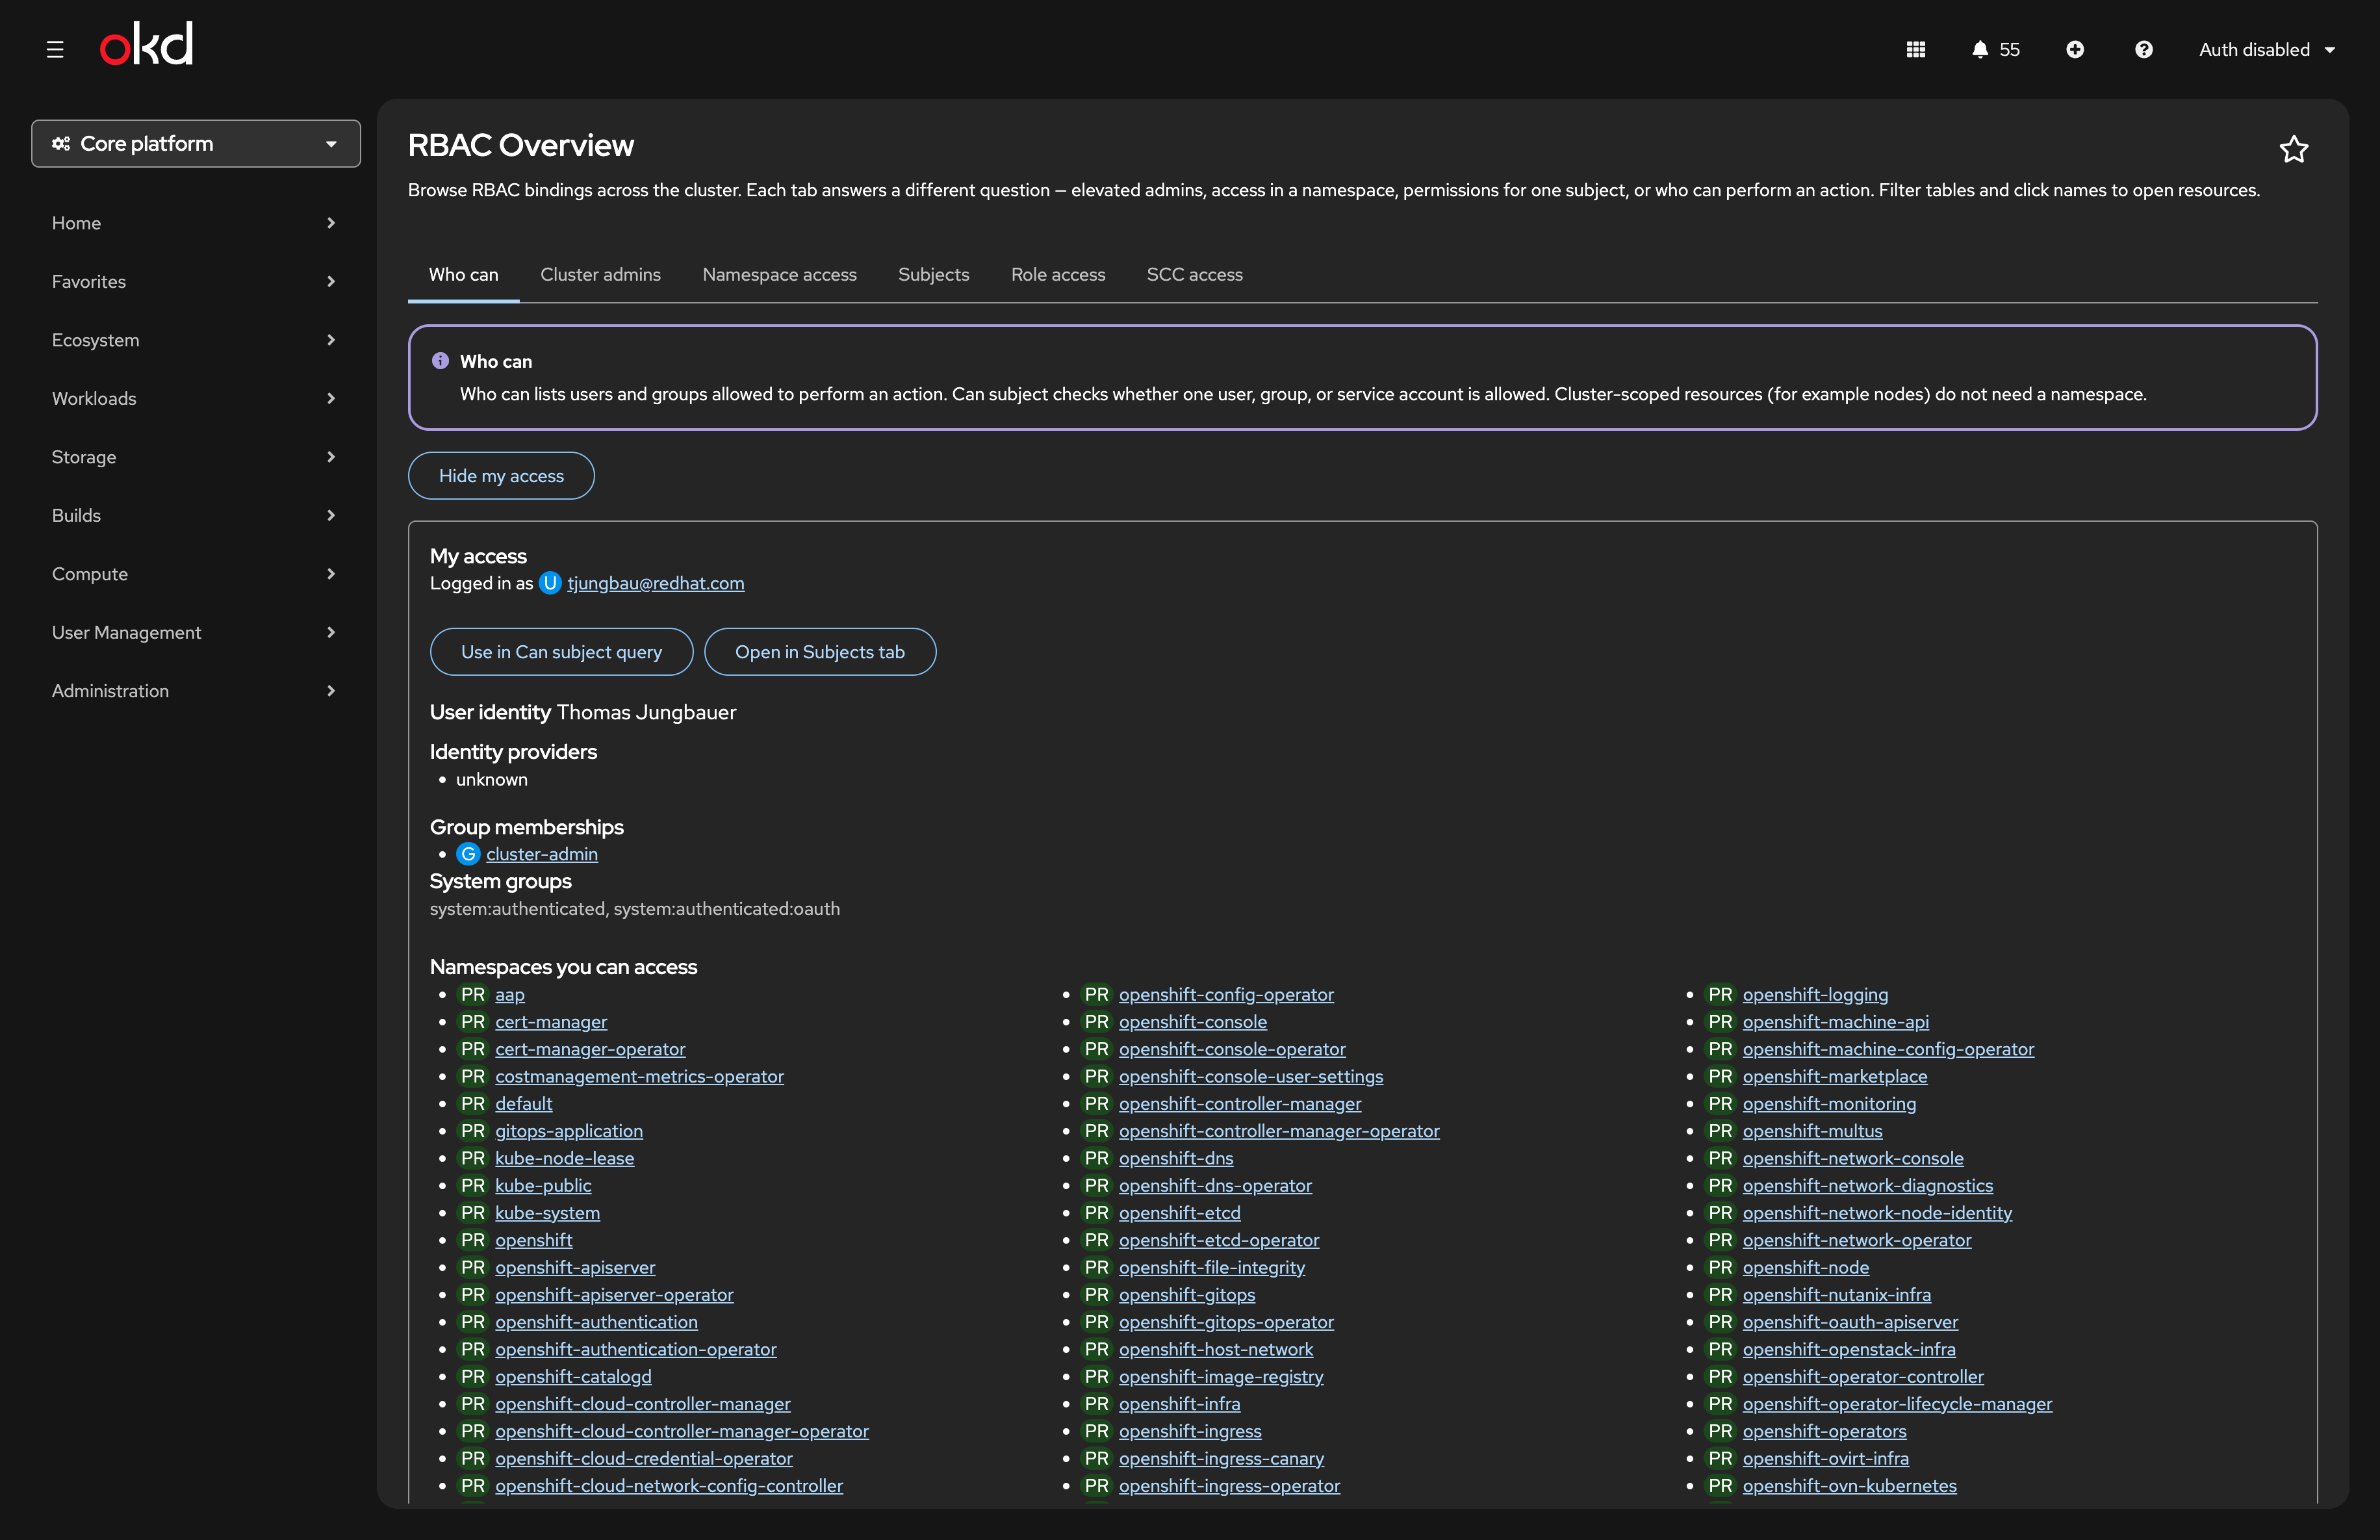Click the PR badge beside openshift-console
The image size is (2380, 1540).
click(1096, 1022)
